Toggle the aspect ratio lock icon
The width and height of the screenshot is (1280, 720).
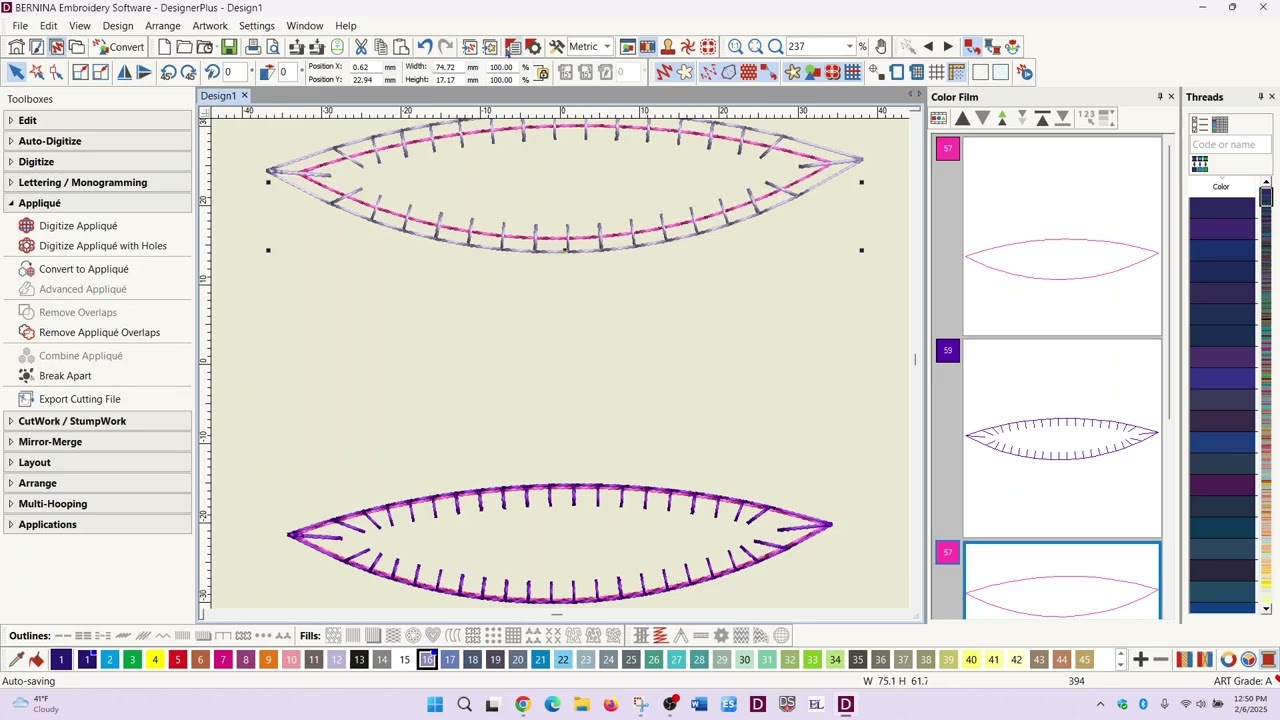[542, 73]
